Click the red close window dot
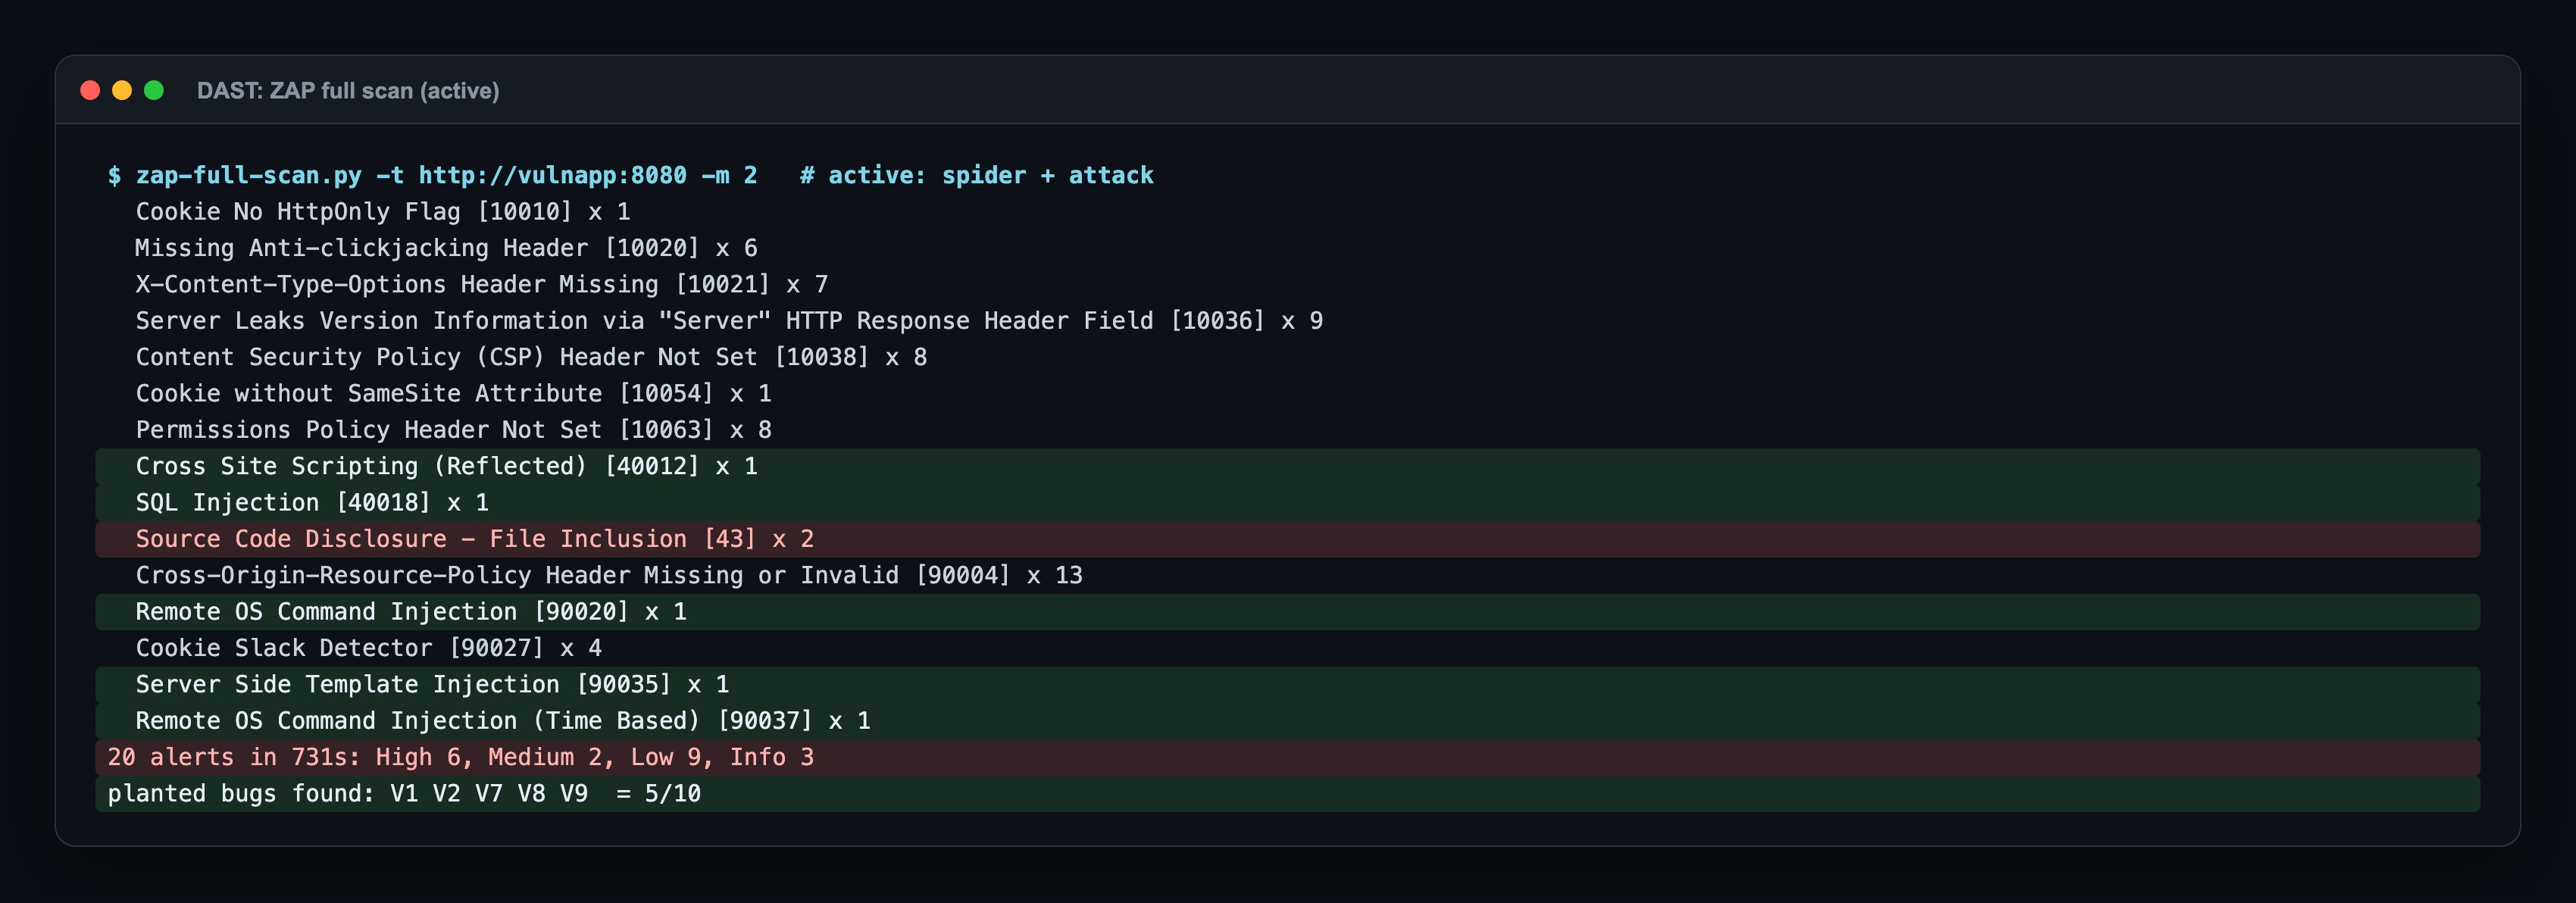The width and height of the screenshot is (2576, 903). coord(90,91)
